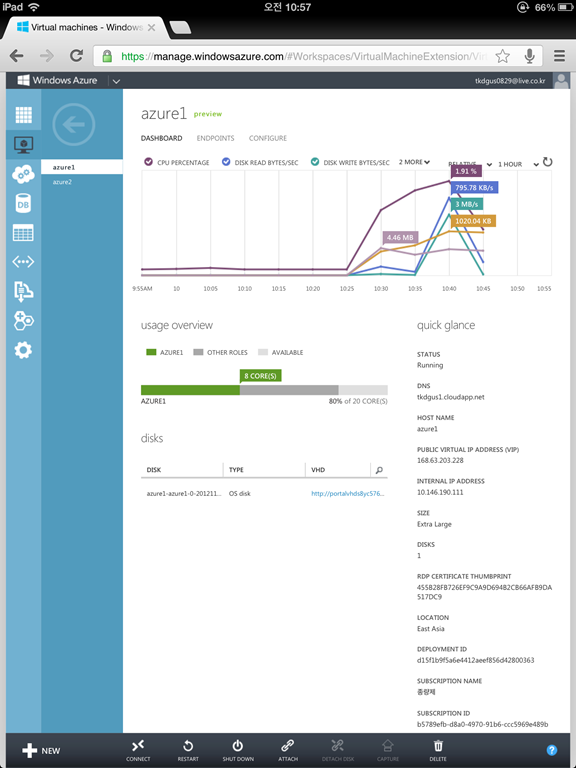Restart the virtual machine
This screenshot has width=576, height=768.
[x=188, y=750]
